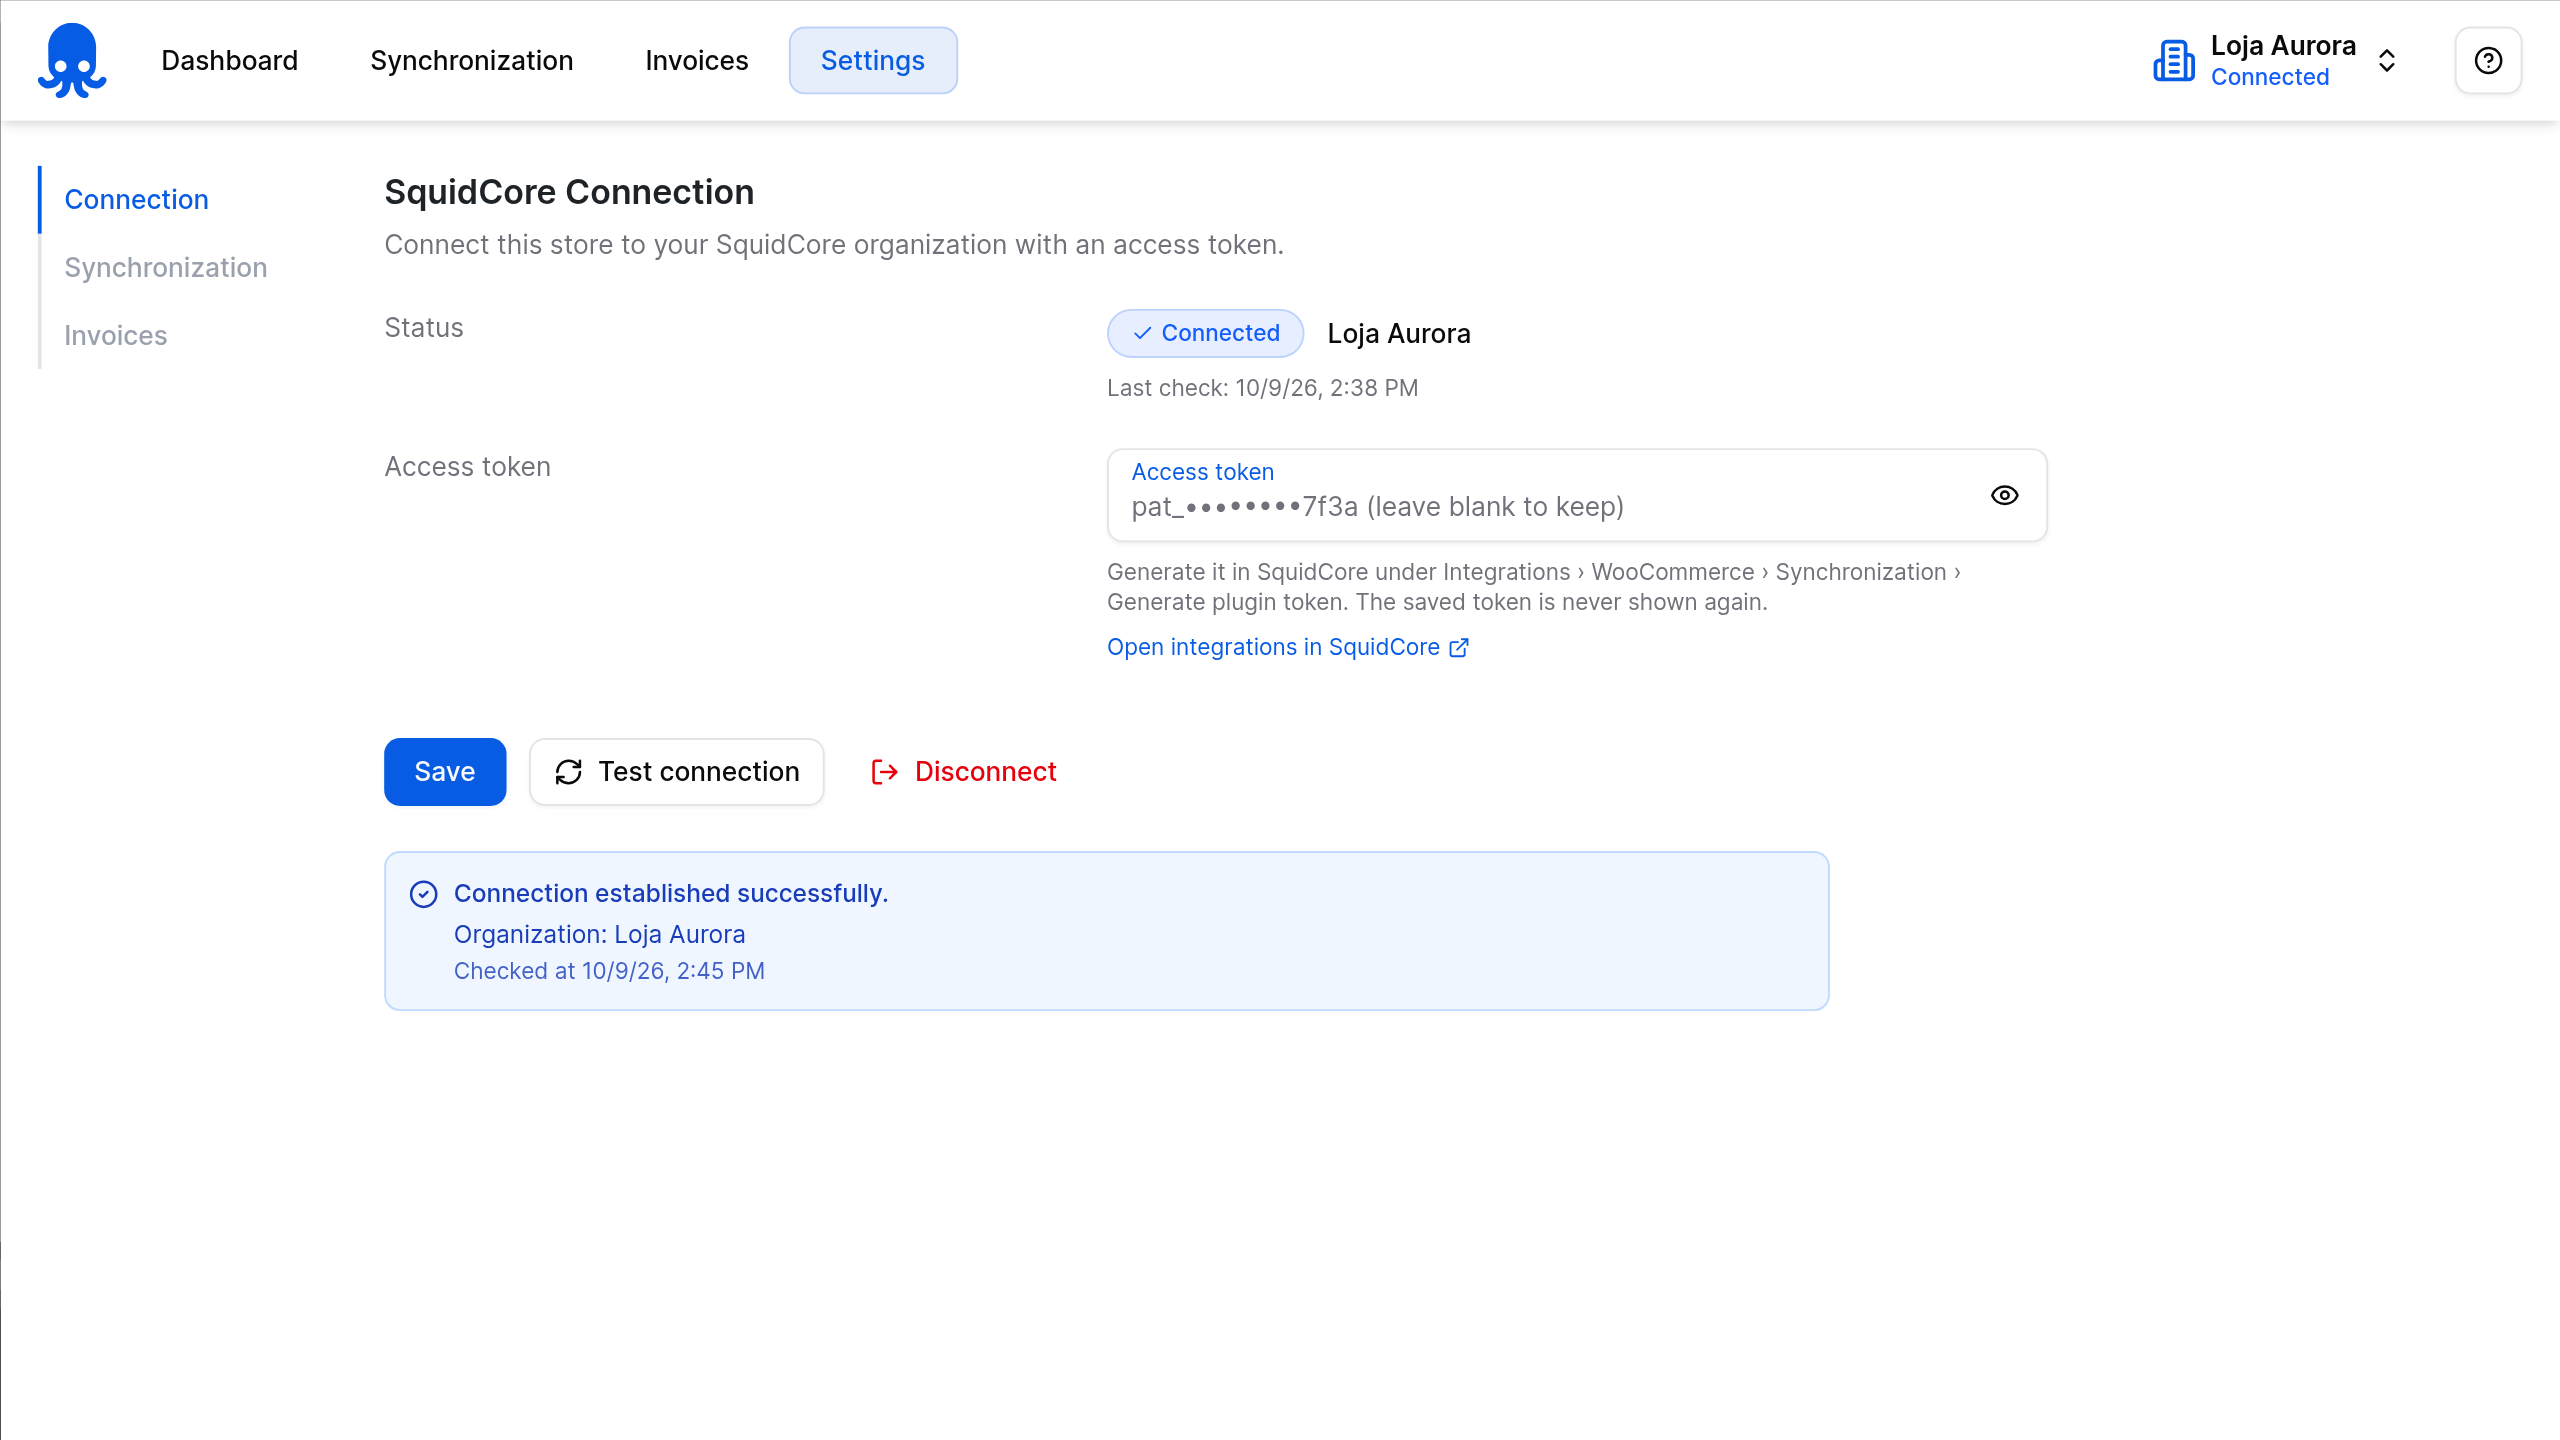
Task: Click 'Connection established successfully.' message
Action: coord(671,893)
